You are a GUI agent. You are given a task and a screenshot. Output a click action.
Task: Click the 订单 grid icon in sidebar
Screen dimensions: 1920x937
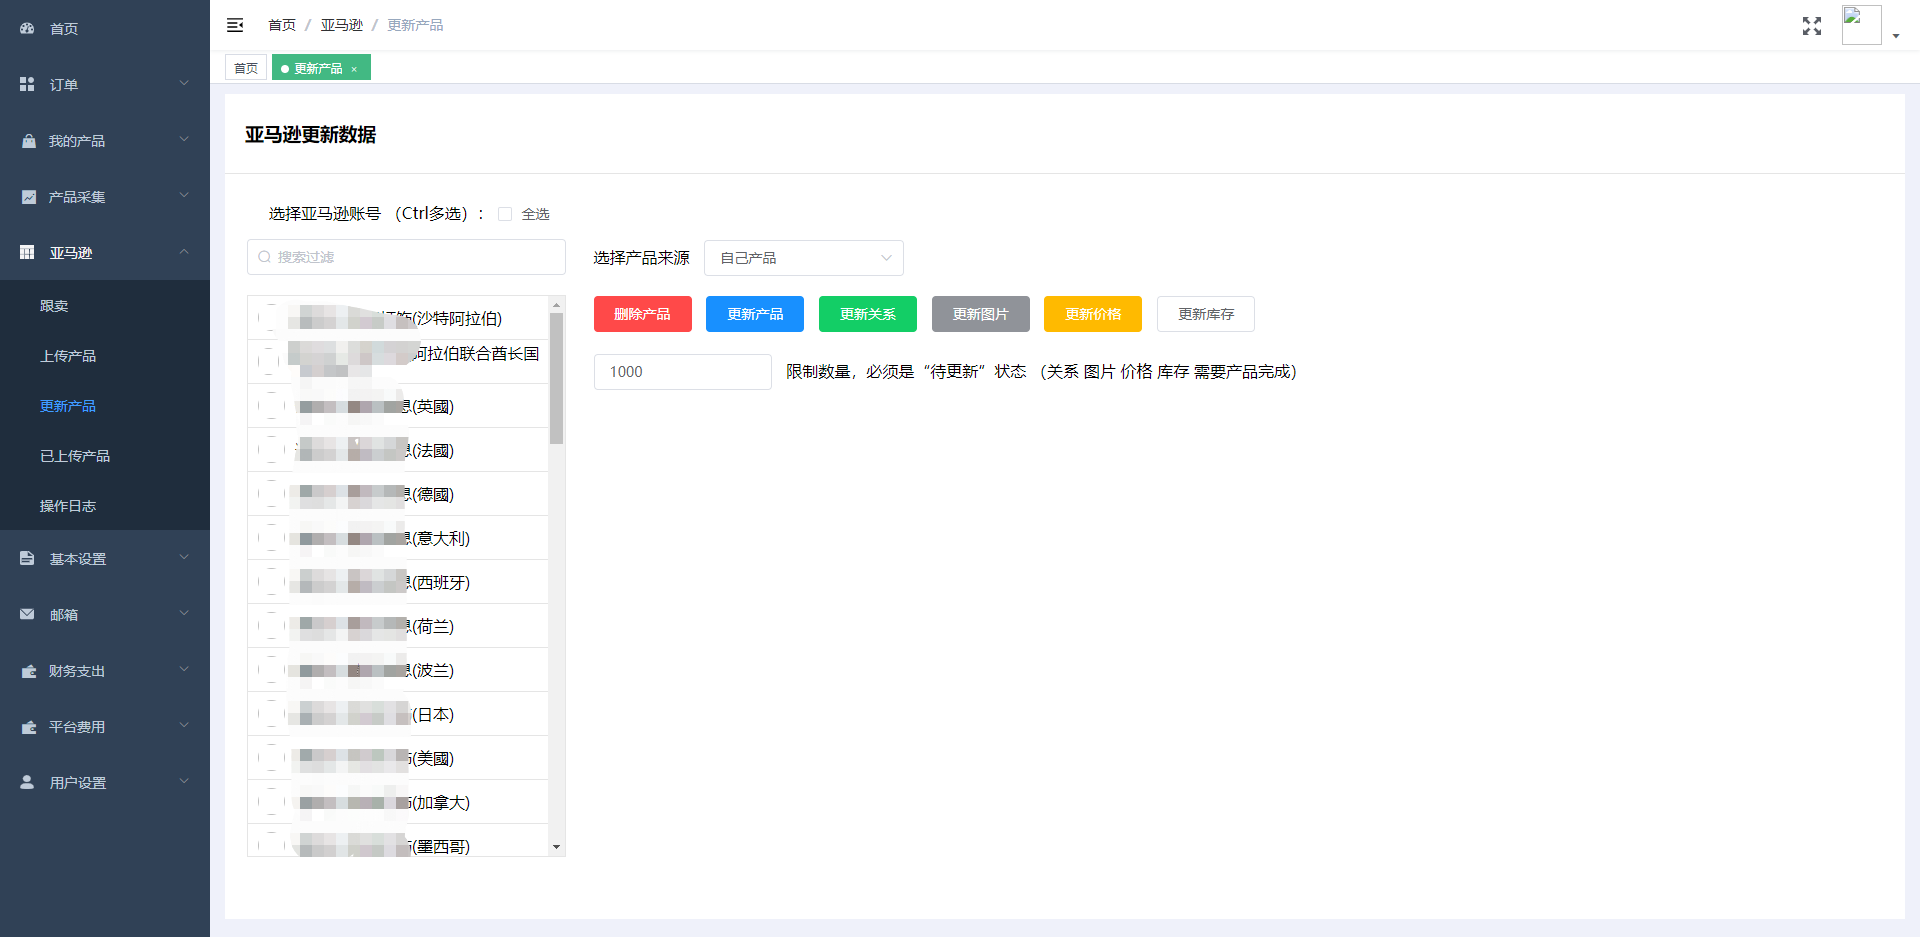click(x=27, y=85)
